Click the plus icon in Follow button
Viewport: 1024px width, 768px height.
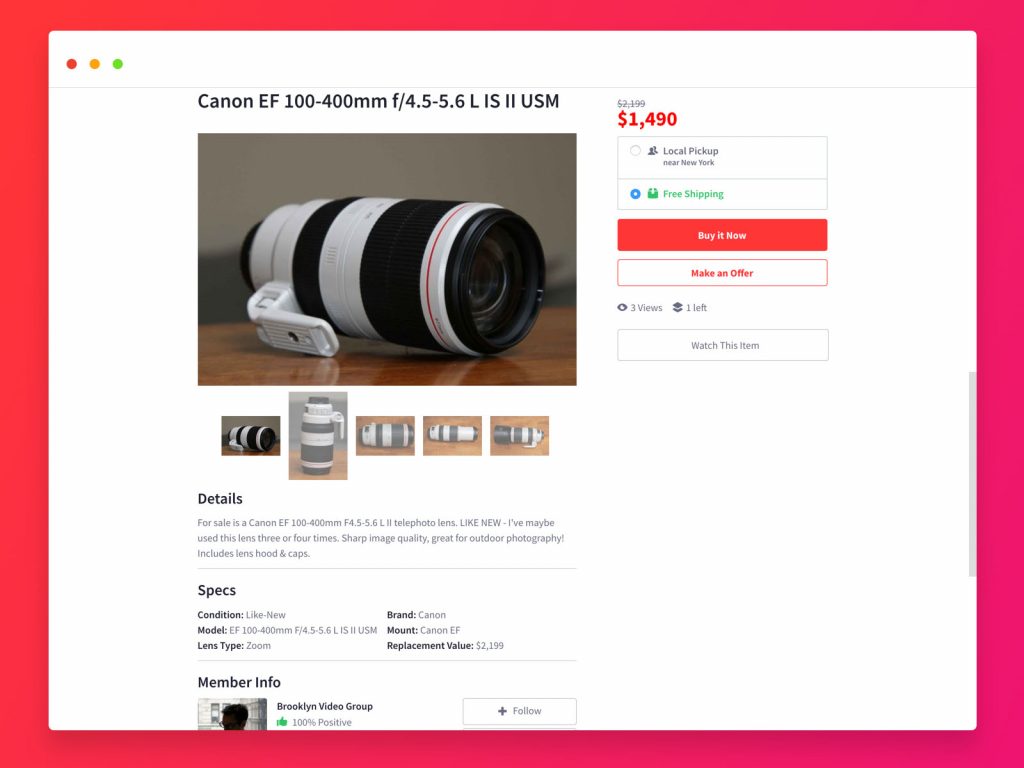click(502, 711)
